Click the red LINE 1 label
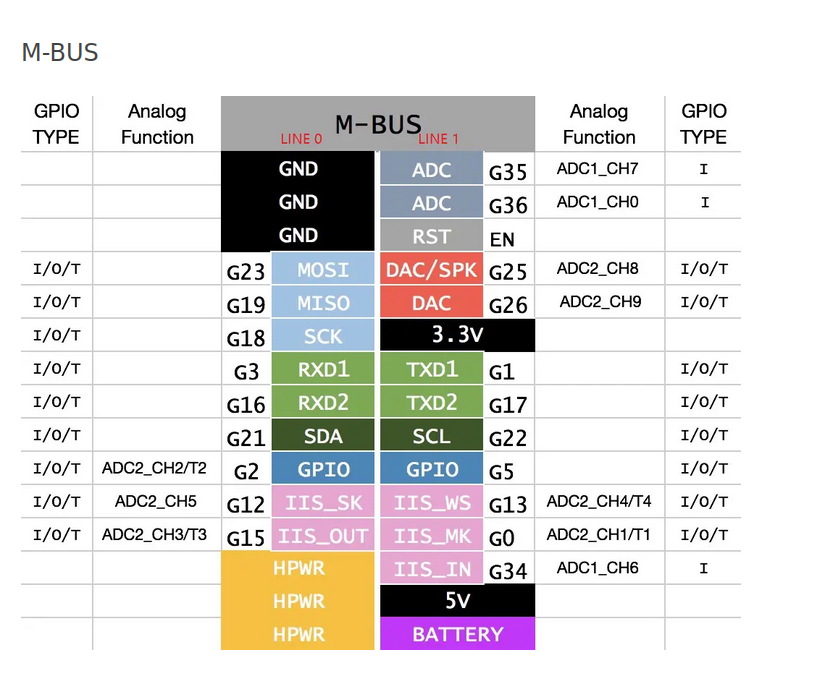Screen dimensions: 831x679 pyautogui.click(x=438, y=139)
